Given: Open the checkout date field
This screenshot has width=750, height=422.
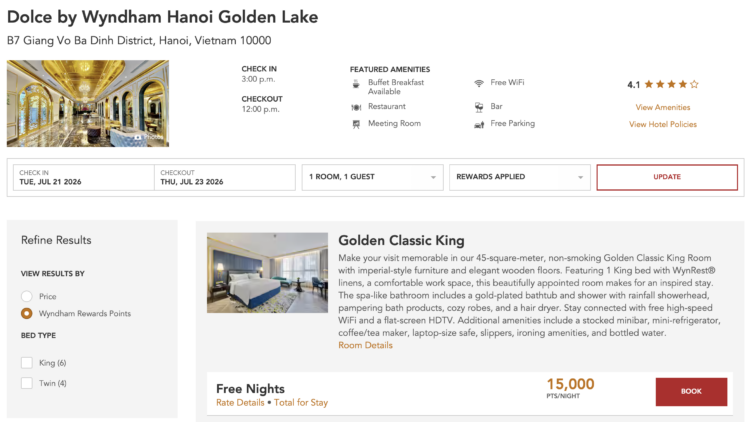Looking at the screenshot, I should coord(225,177).
